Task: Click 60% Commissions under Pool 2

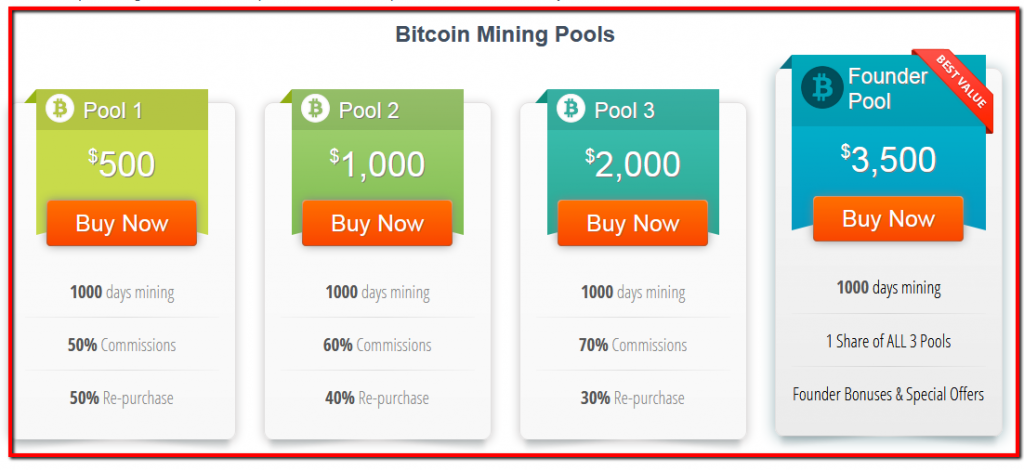Action: pos(377,345)
